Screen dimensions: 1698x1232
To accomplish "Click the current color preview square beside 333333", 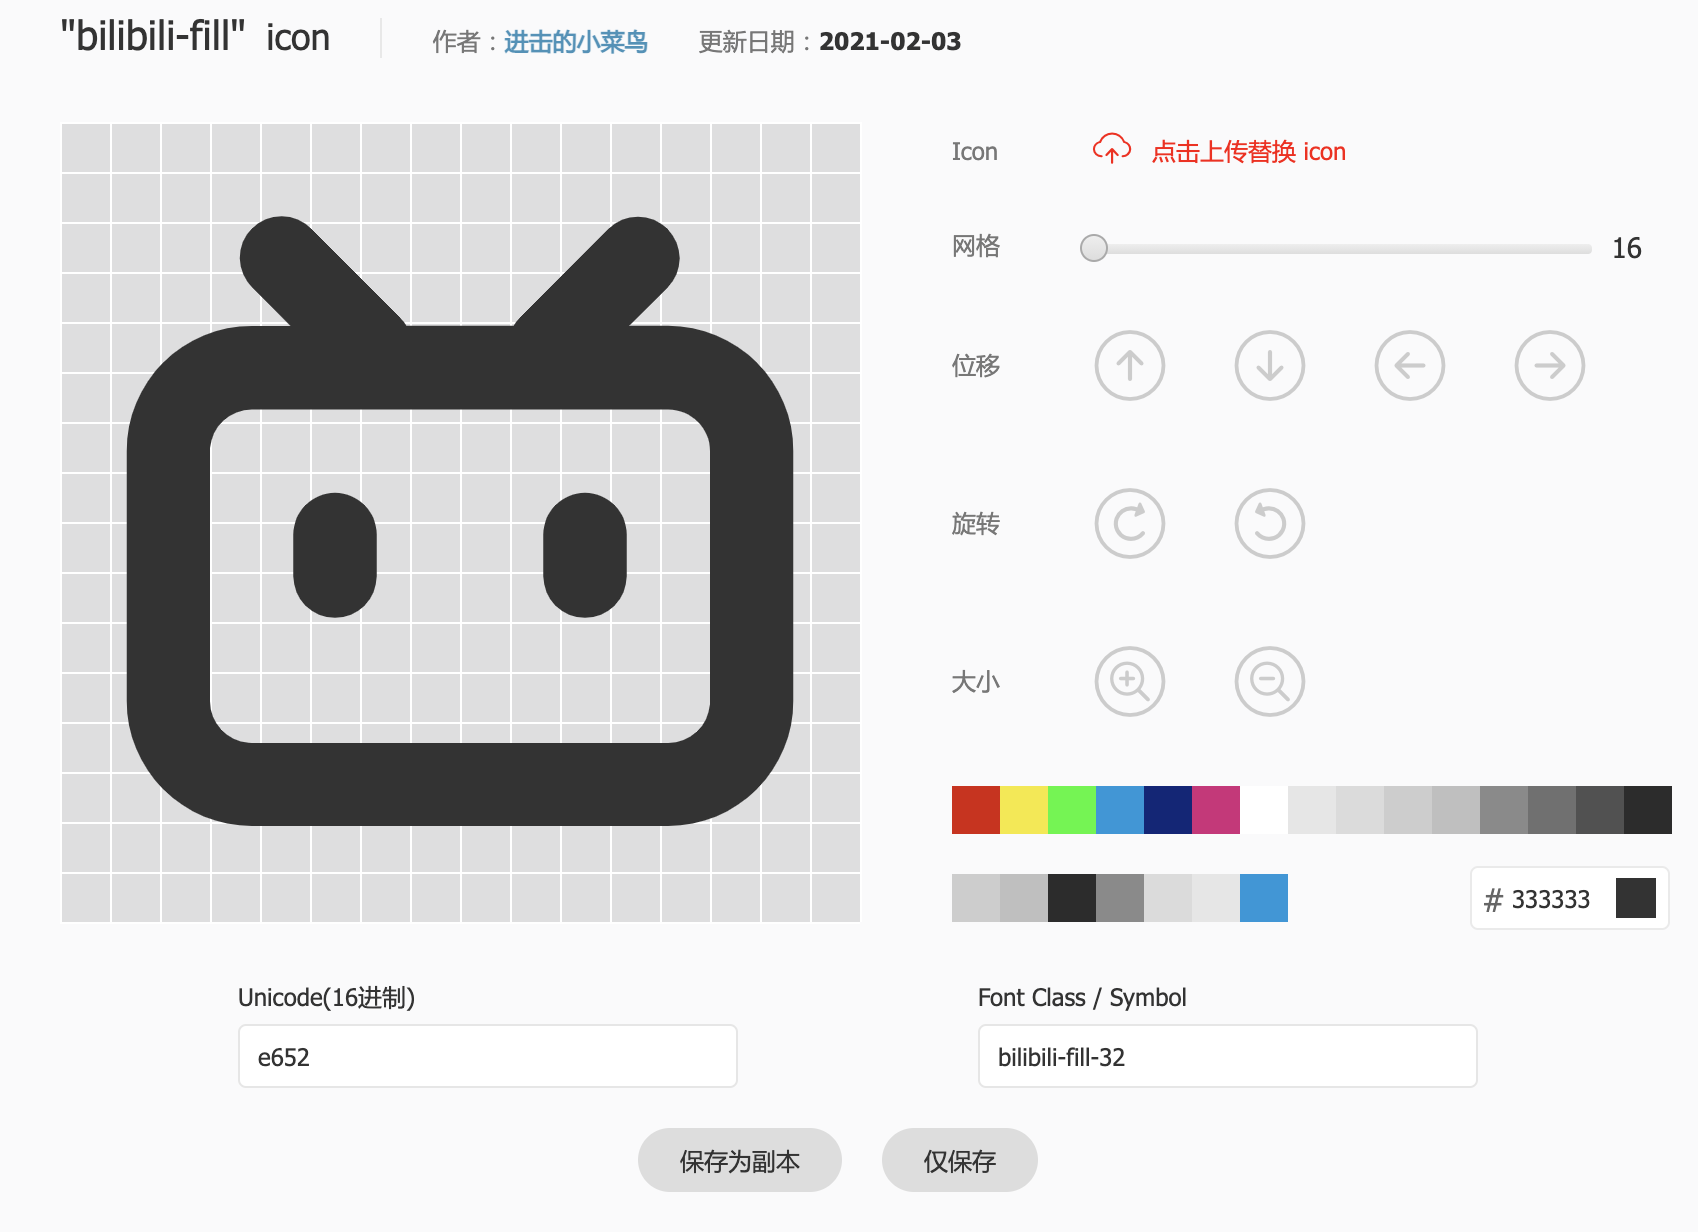I will point(1636,898).
